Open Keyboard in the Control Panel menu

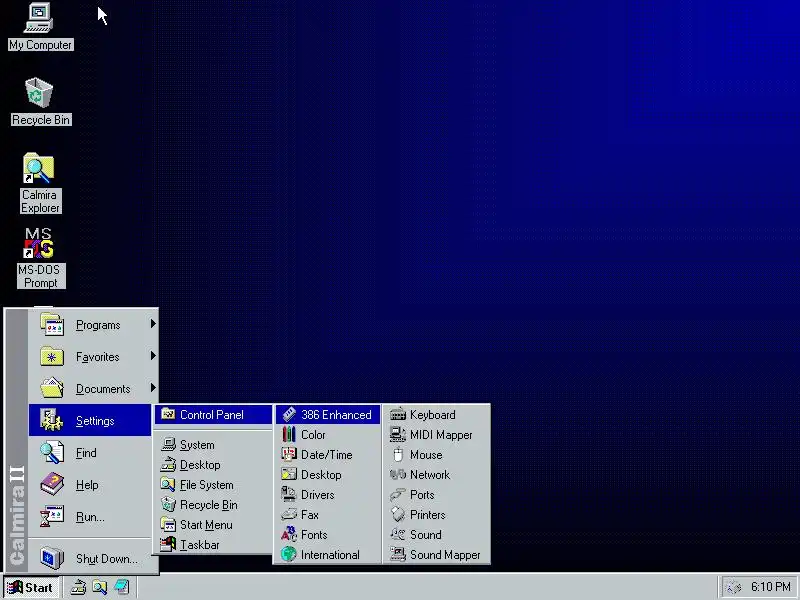coord(436,415)
